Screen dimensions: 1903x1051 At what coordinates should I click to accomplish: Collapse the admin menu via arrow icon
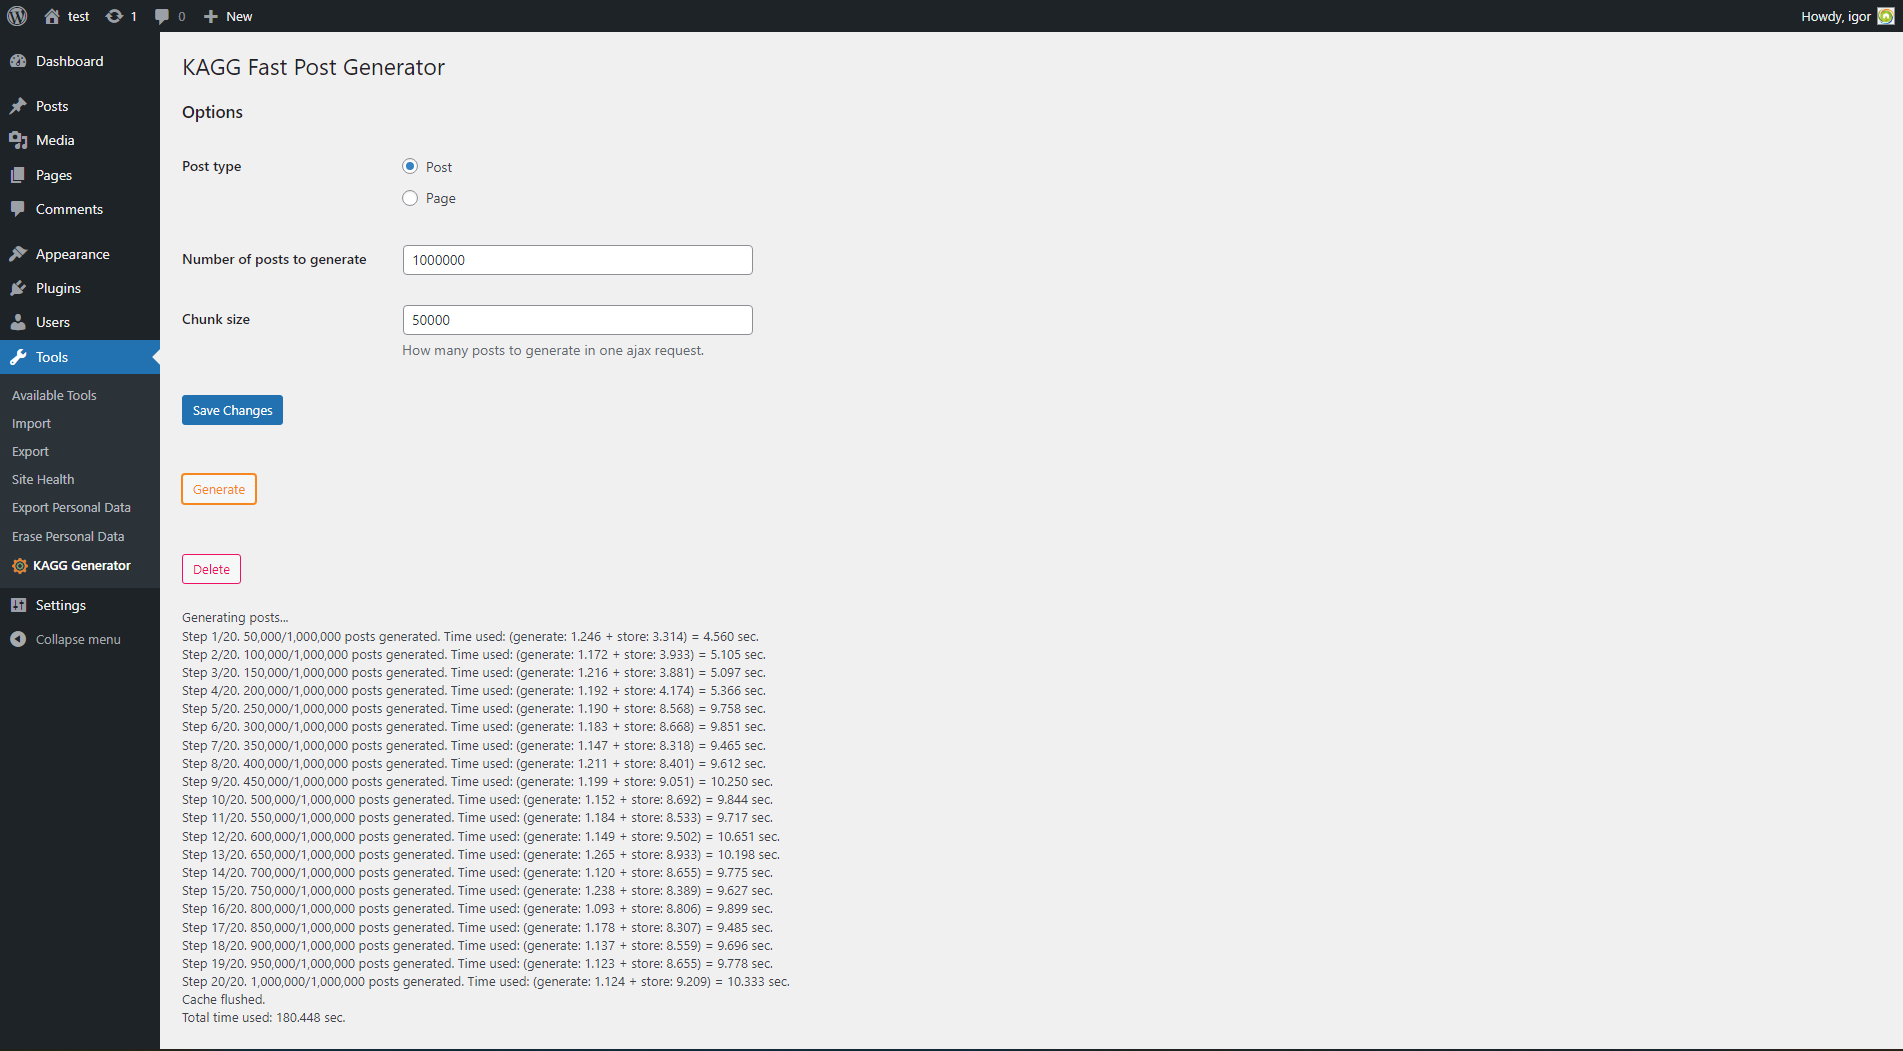[18, 639]
